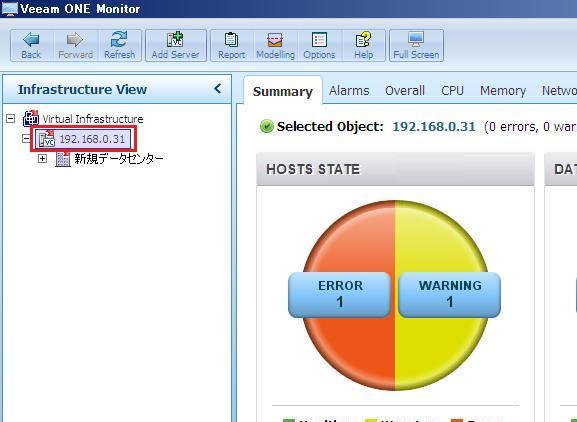The image size is (577, 422).
Task: Open the CPU tab
Action: click(x=452, y=91)
